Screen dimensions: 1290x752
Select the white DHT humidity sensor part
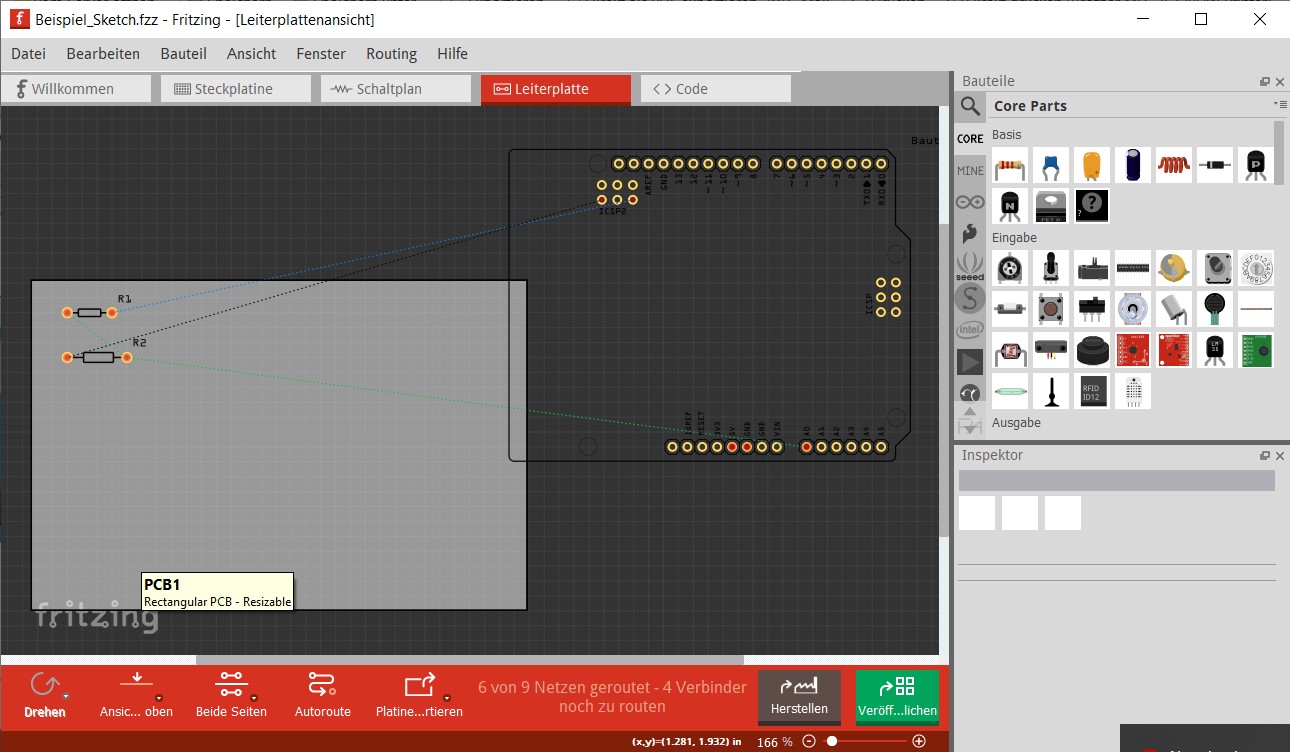coord(1133,391)
